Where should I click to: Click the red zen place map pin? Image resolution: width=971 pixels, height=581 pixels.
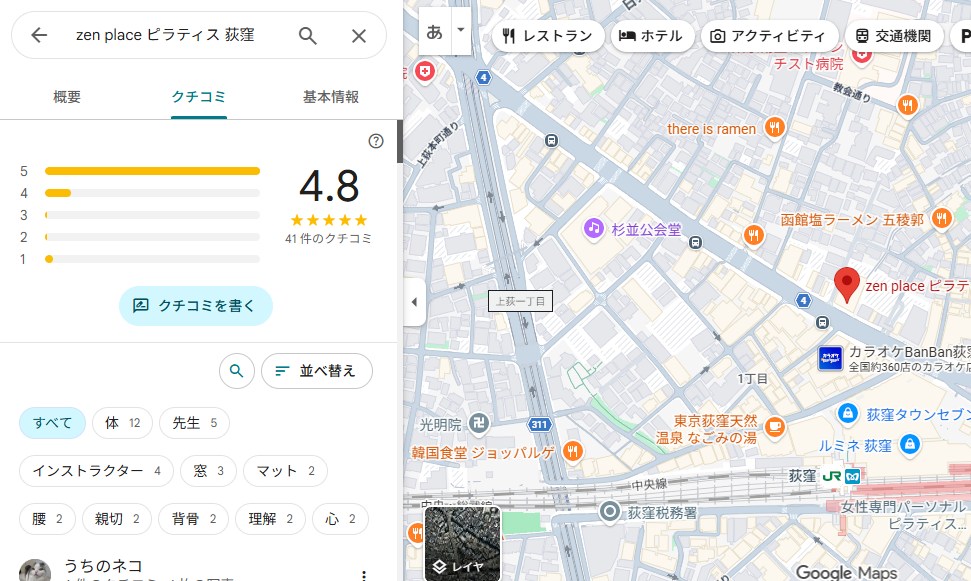847,285
